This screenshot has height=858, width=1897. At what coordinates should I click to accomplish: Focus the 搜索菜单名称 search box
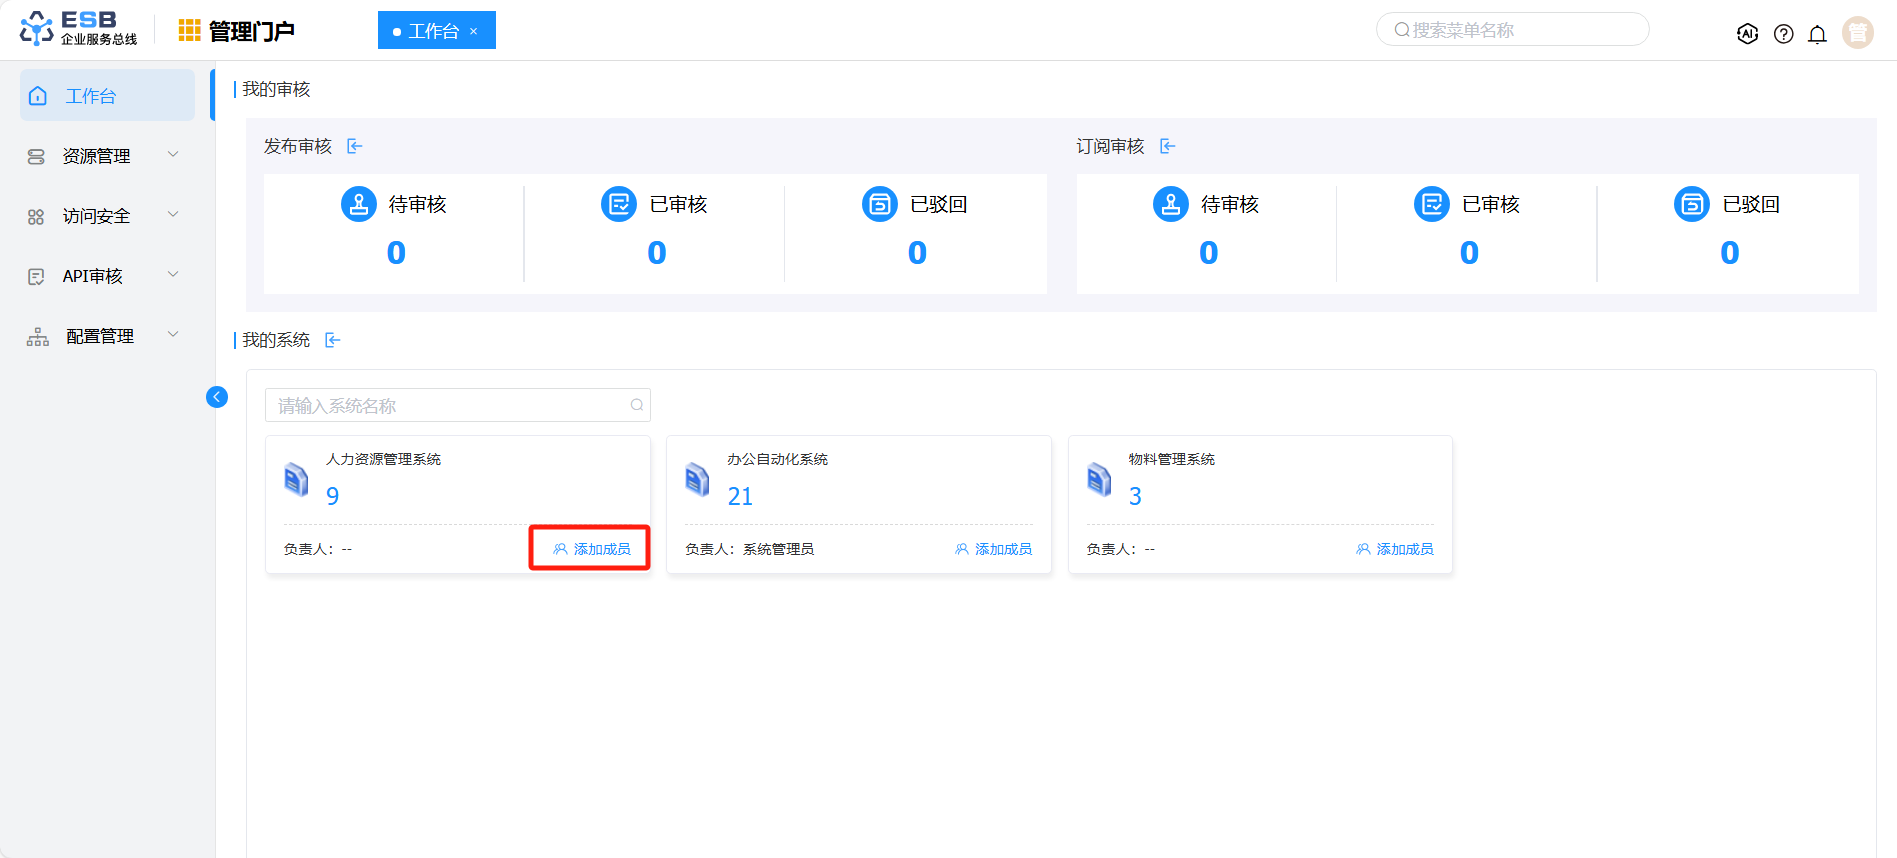(1520, 30)
